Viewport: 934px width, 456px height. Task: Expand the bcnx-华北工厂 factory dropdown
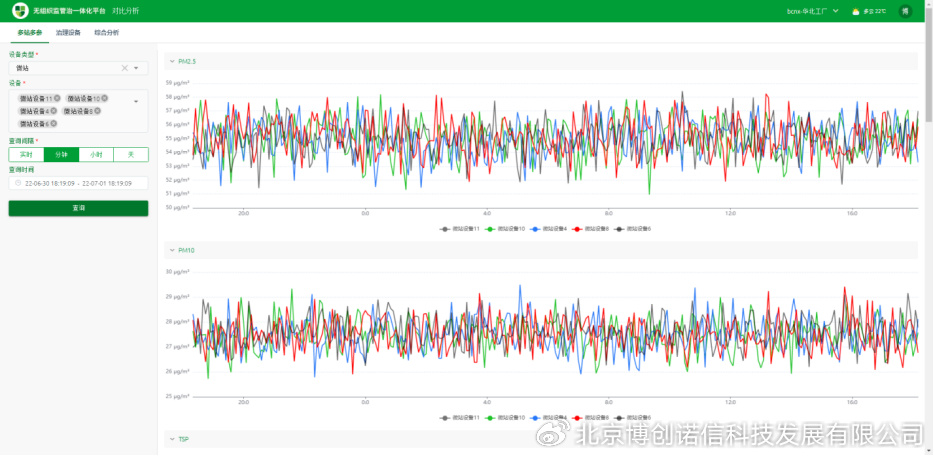point(835,11)
